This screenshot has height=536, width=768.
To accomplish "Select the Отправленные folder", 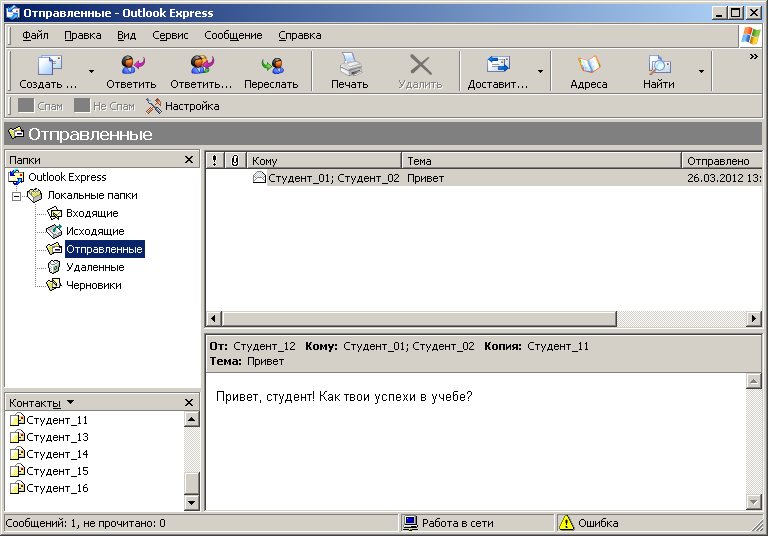I will [x=104, y=249].
